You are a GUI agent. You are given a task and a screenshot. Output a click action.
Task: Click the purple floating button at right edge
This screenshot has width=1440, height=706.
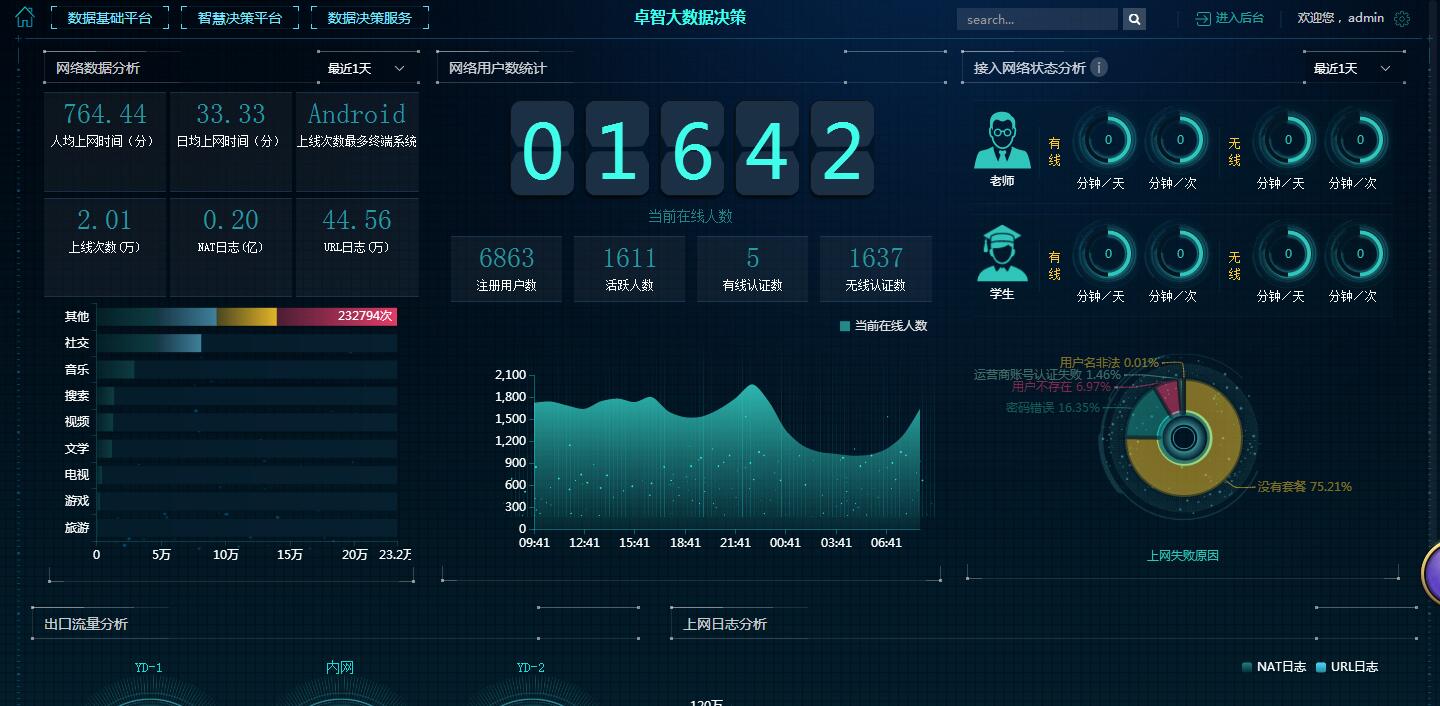[x=1431, y=573]
